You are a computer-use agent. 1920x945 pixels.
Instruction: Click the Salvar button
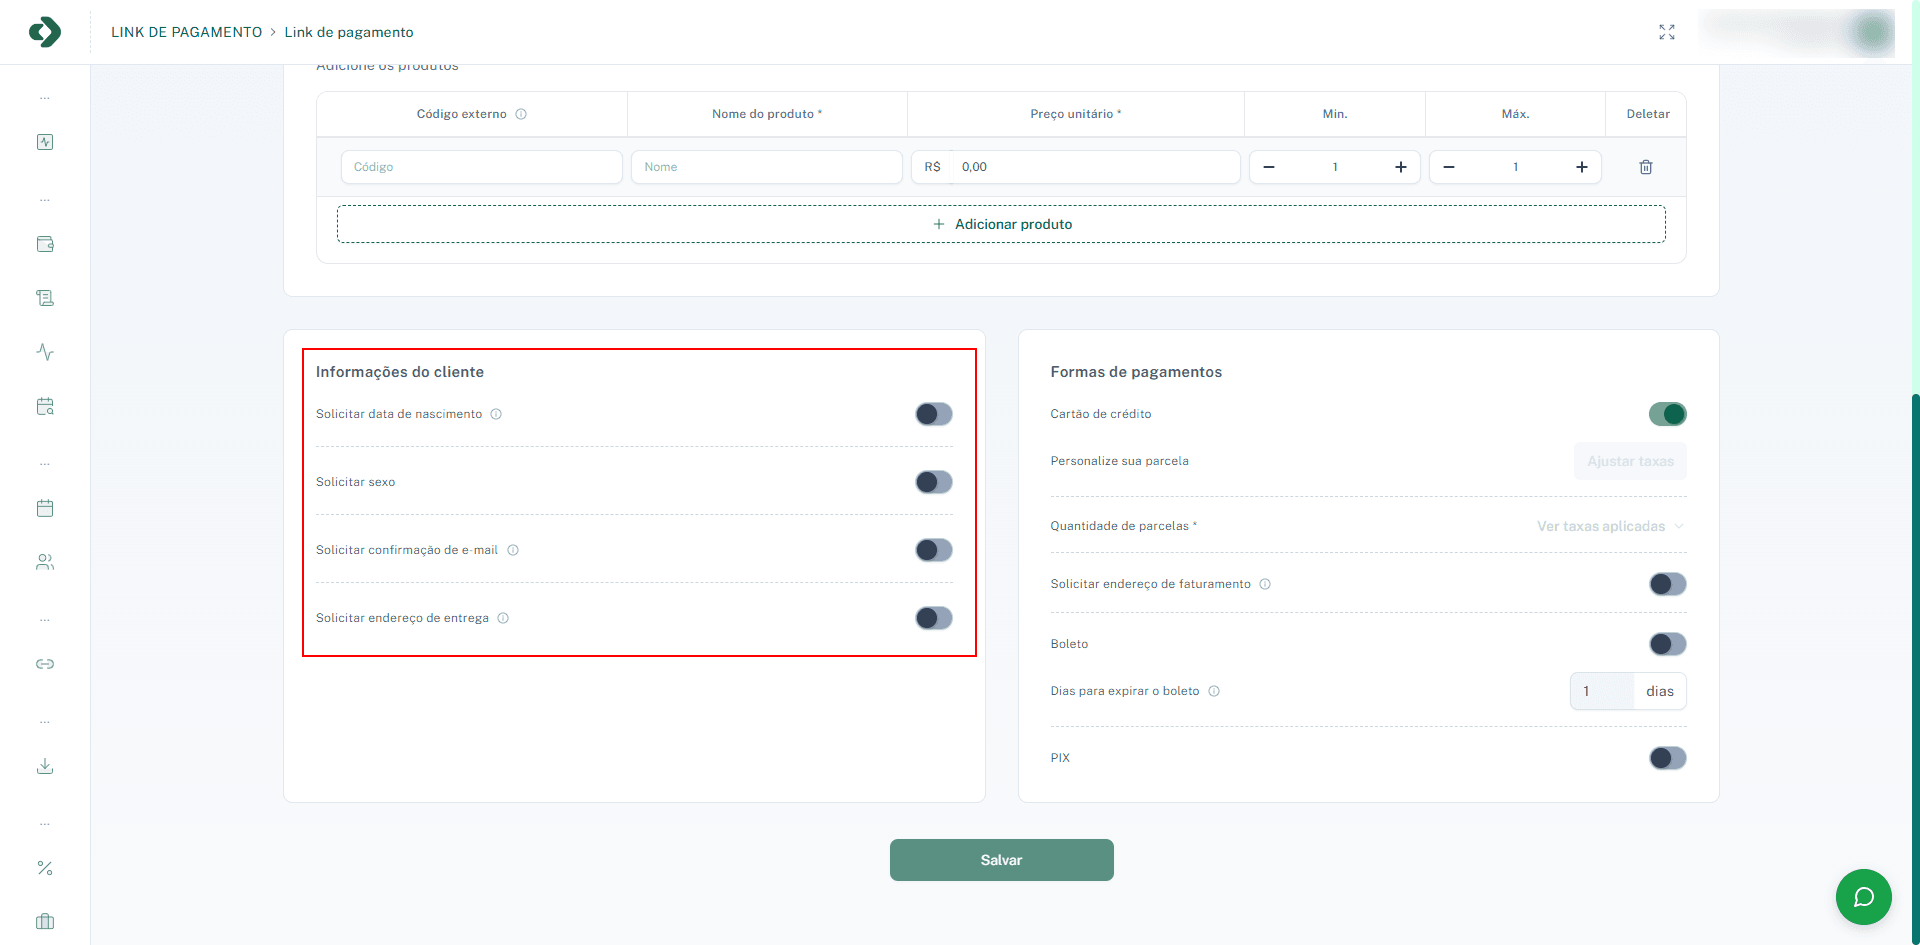coord(1001,860)
